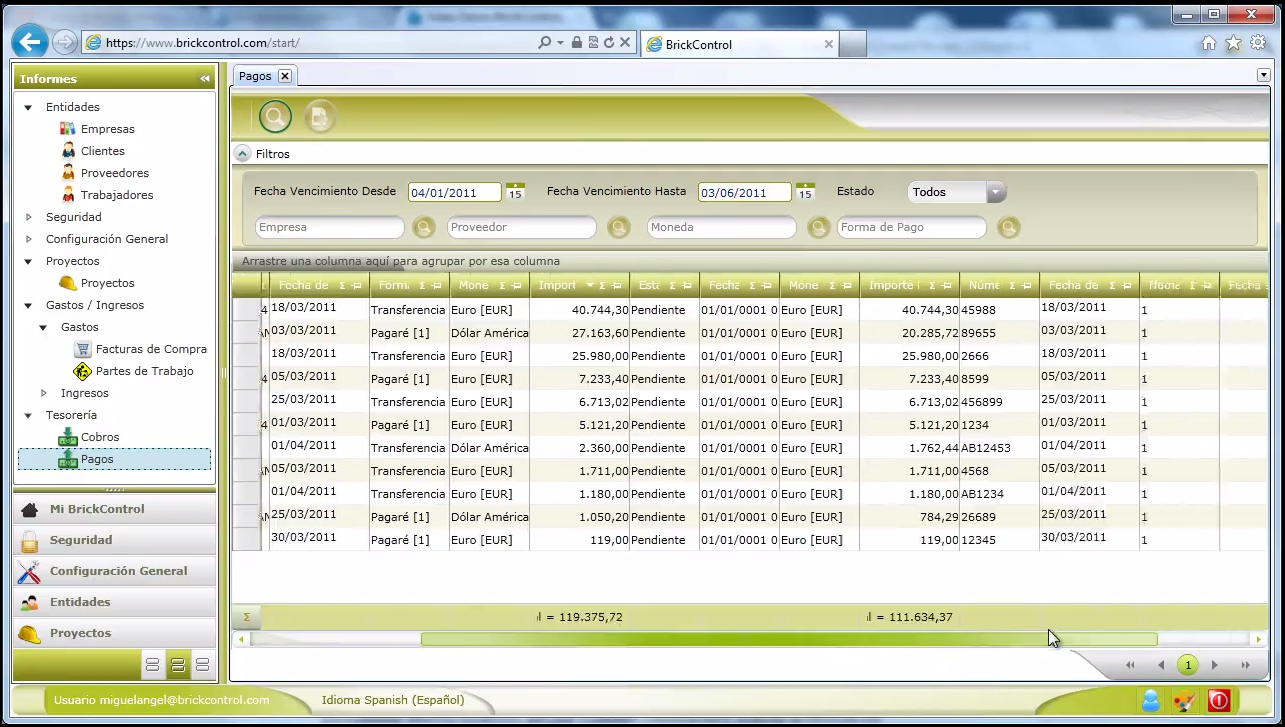The height and width of the screenshot is (727, 1285).
Task: Click the red power logout icon
Action: click(x=1218, y=700)
